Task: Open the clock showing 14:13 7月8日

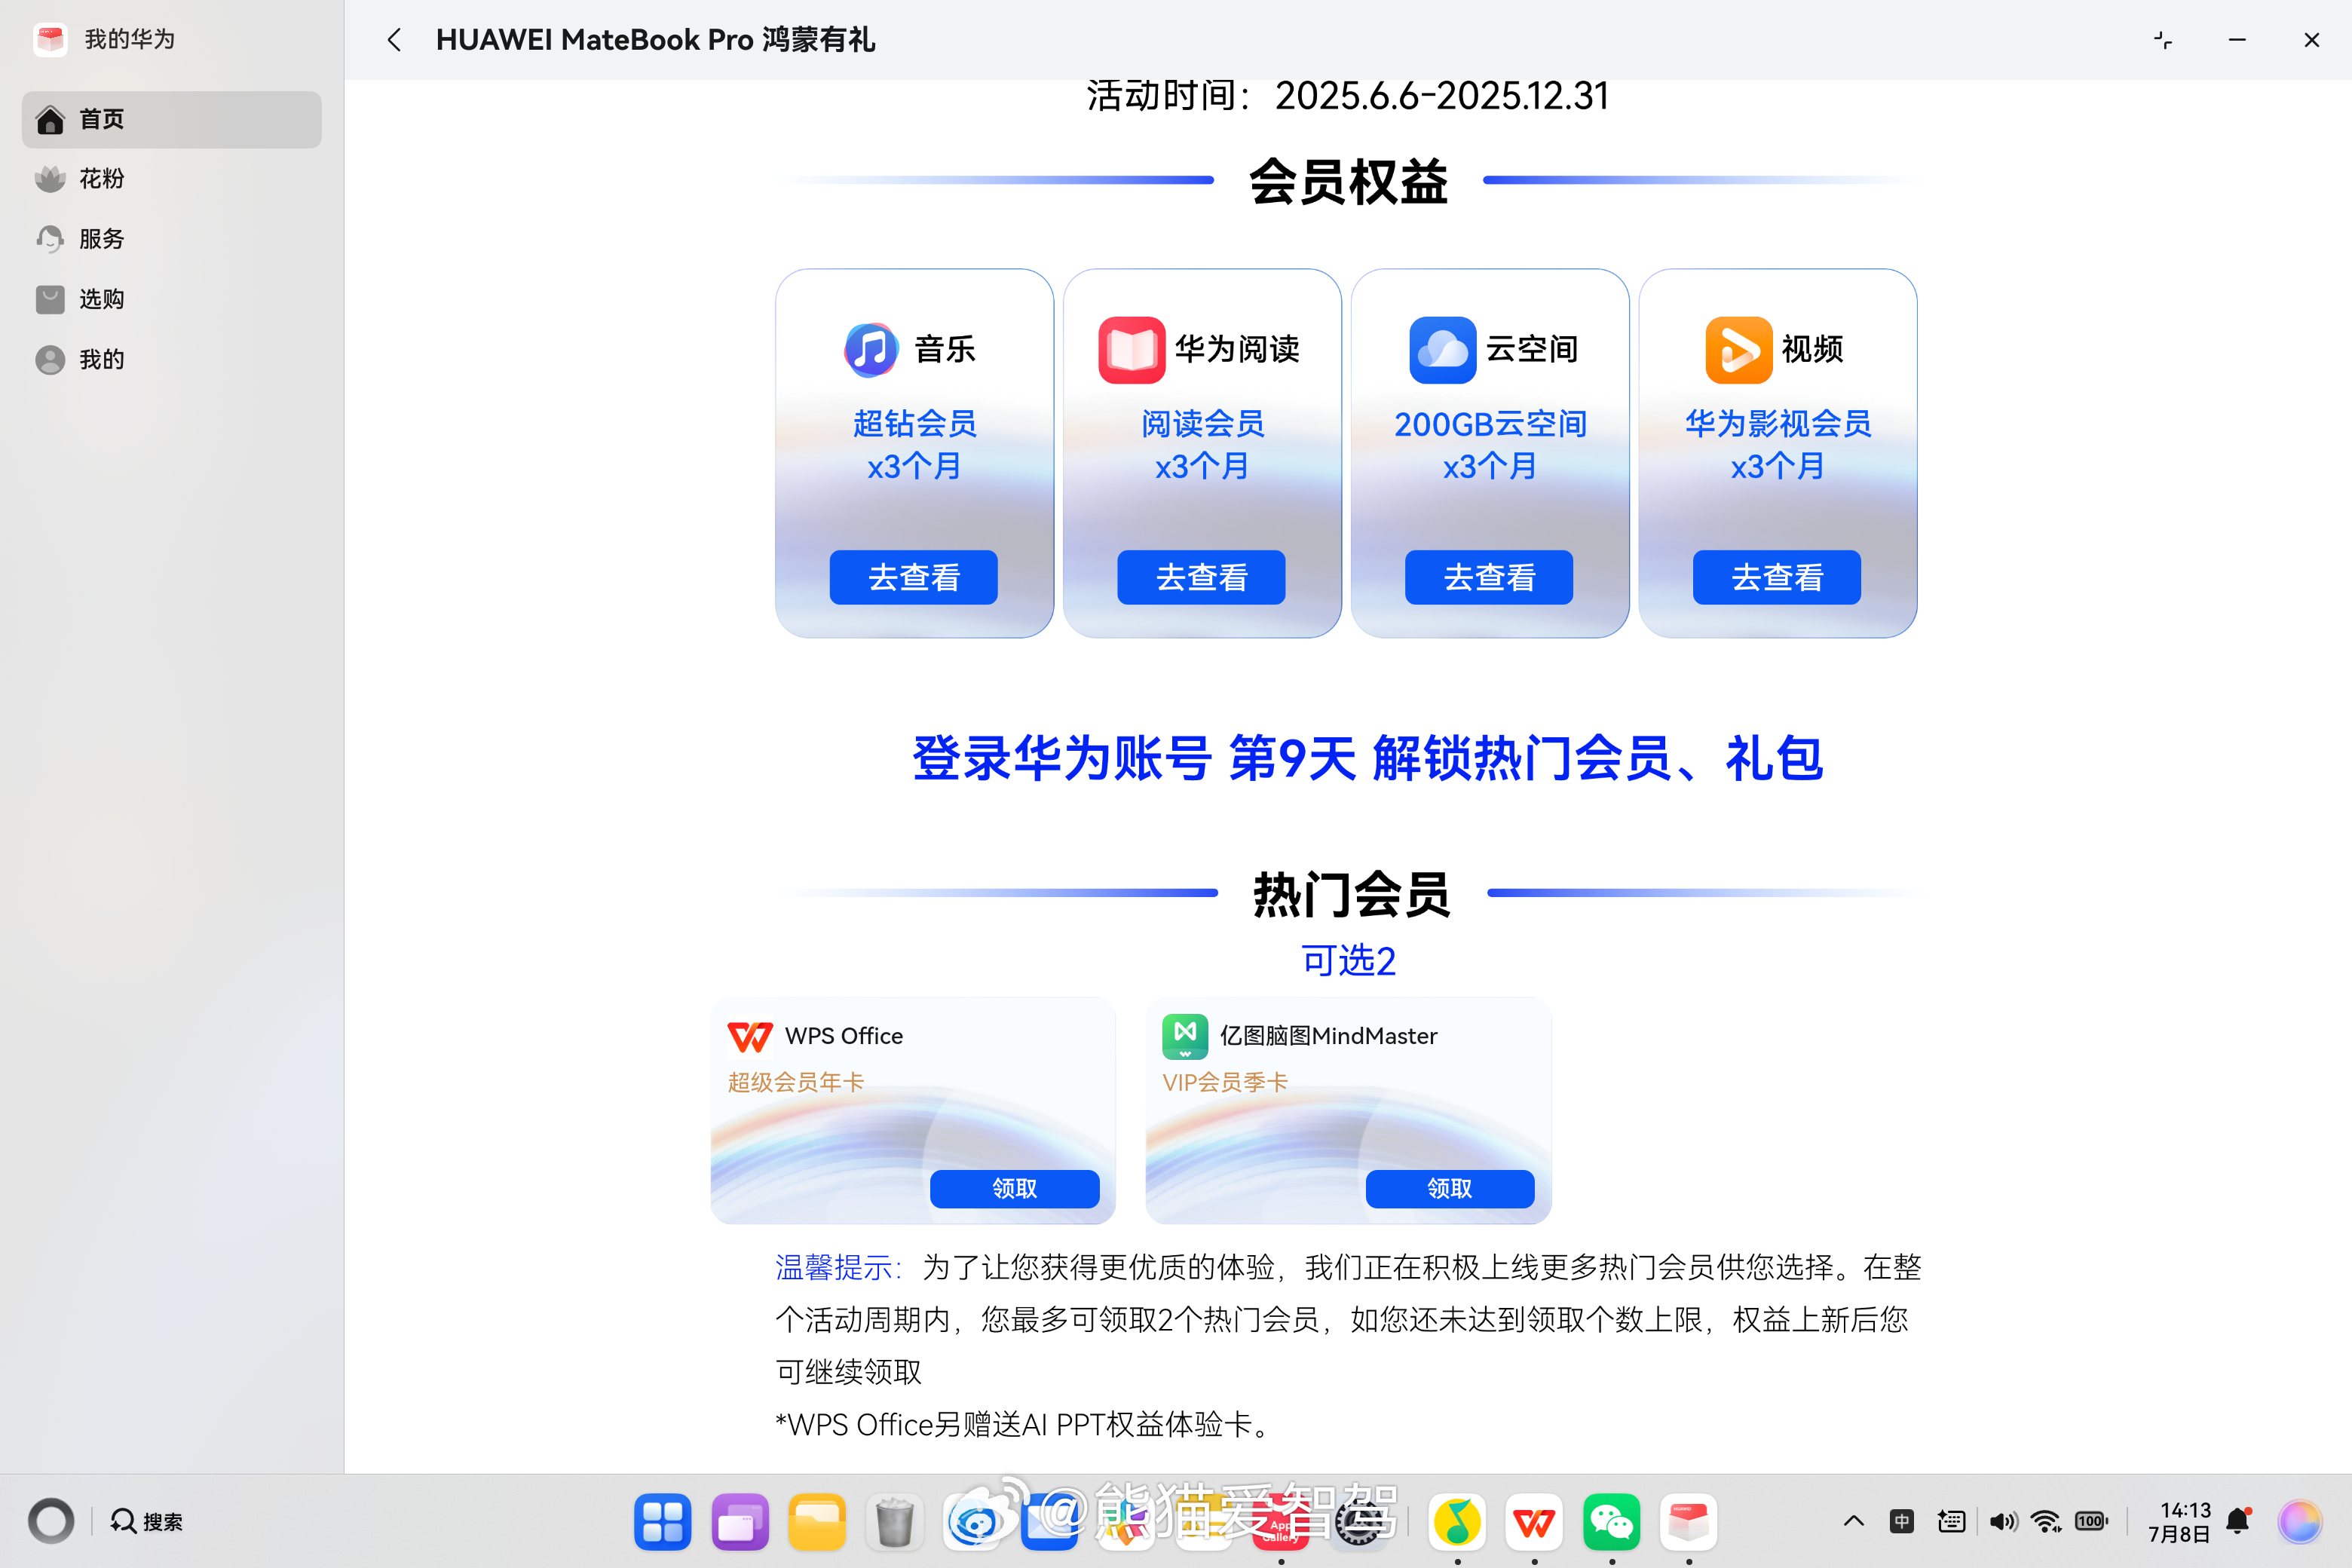Action: [2180, 1522]
